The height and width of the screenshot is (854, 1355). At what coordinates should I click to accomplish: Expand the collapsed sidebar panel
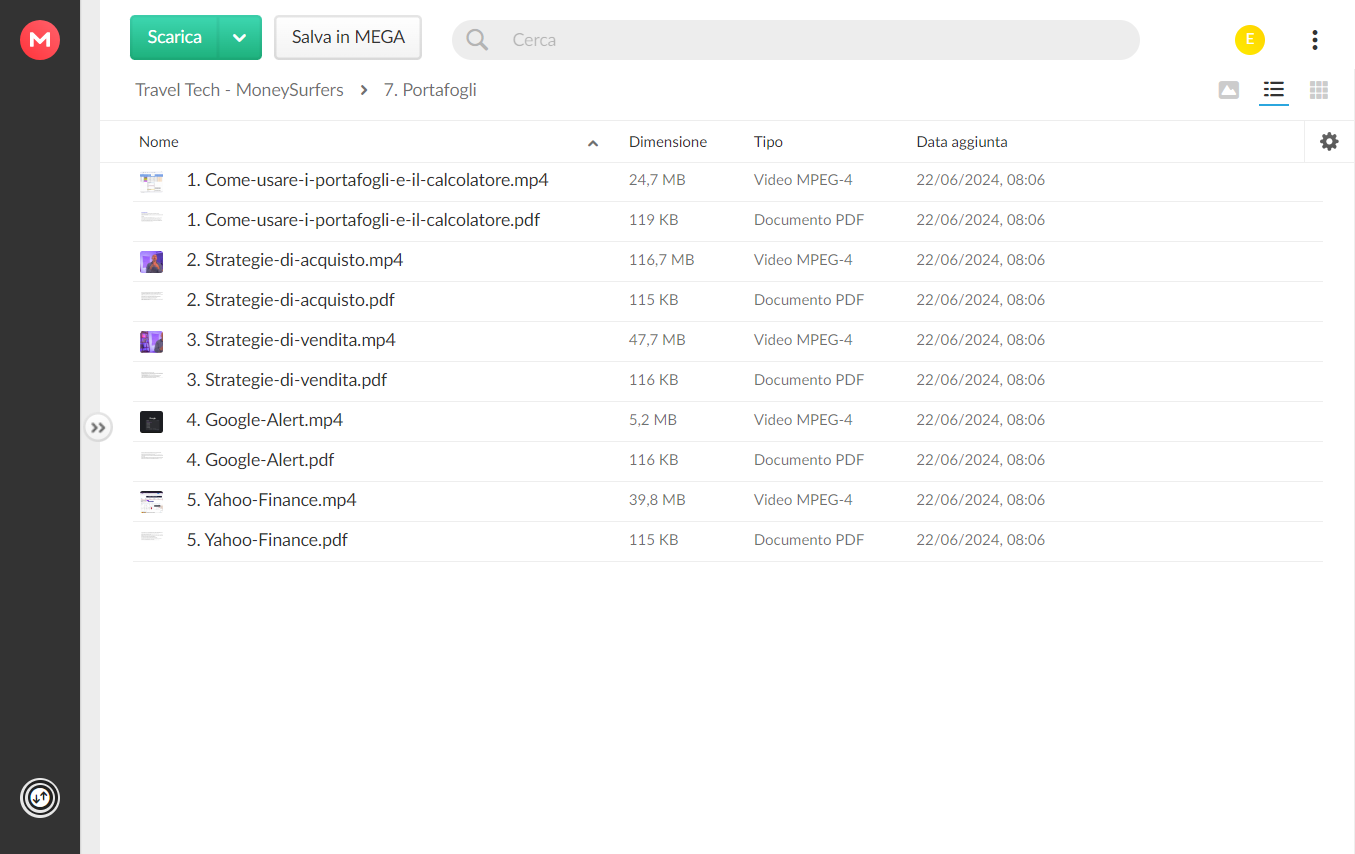pos(97,428)
